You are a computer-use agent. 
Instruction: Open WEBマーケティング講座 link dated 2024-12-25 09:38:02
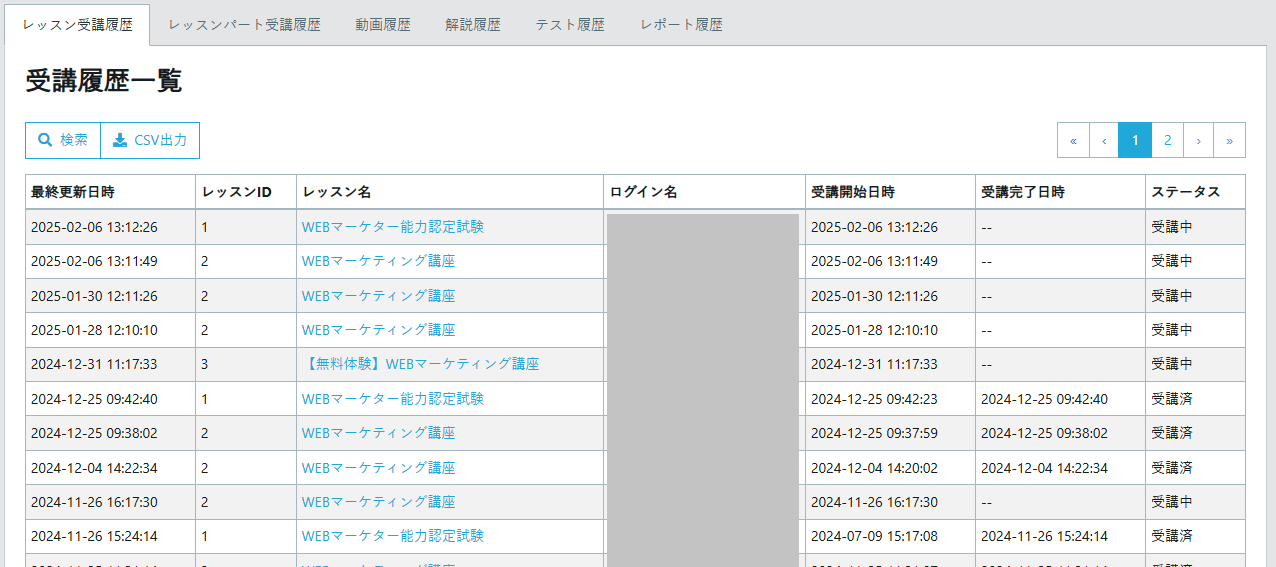379,433
